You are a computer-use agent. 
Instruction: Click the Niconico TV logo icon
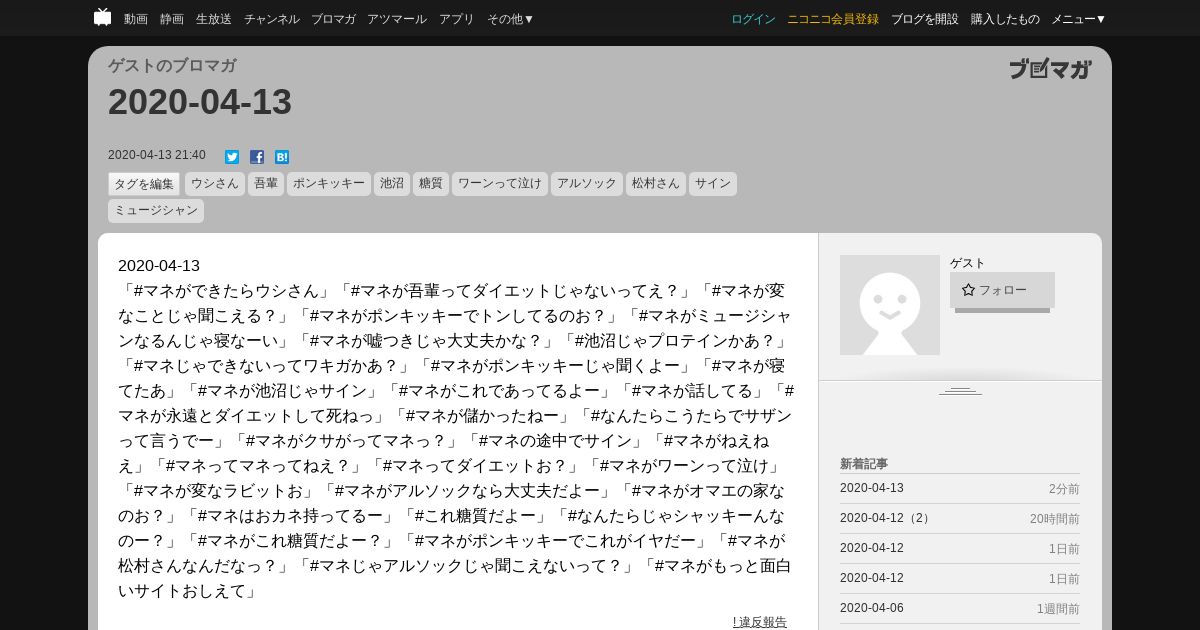[x=102, y=17]
